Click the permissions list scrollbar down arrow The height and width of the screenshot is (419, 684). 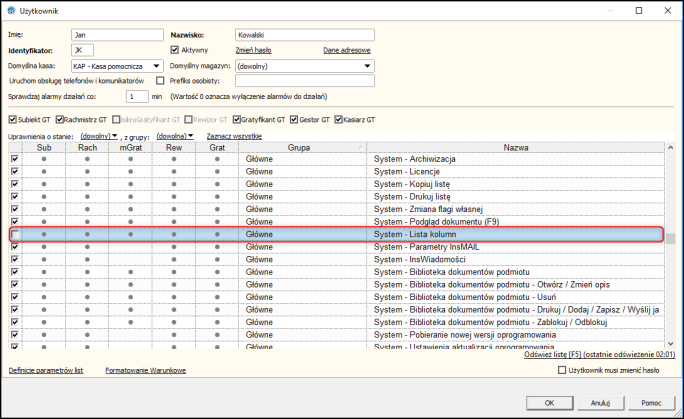[670, 344]
